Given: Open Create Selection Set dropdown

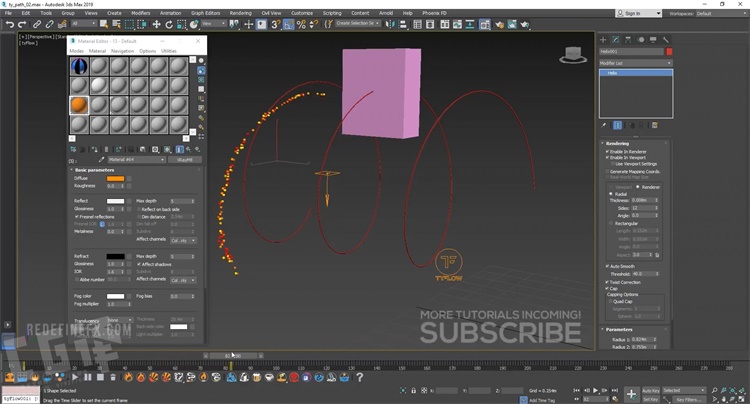Looking at the screenshot, I should 358,23.
